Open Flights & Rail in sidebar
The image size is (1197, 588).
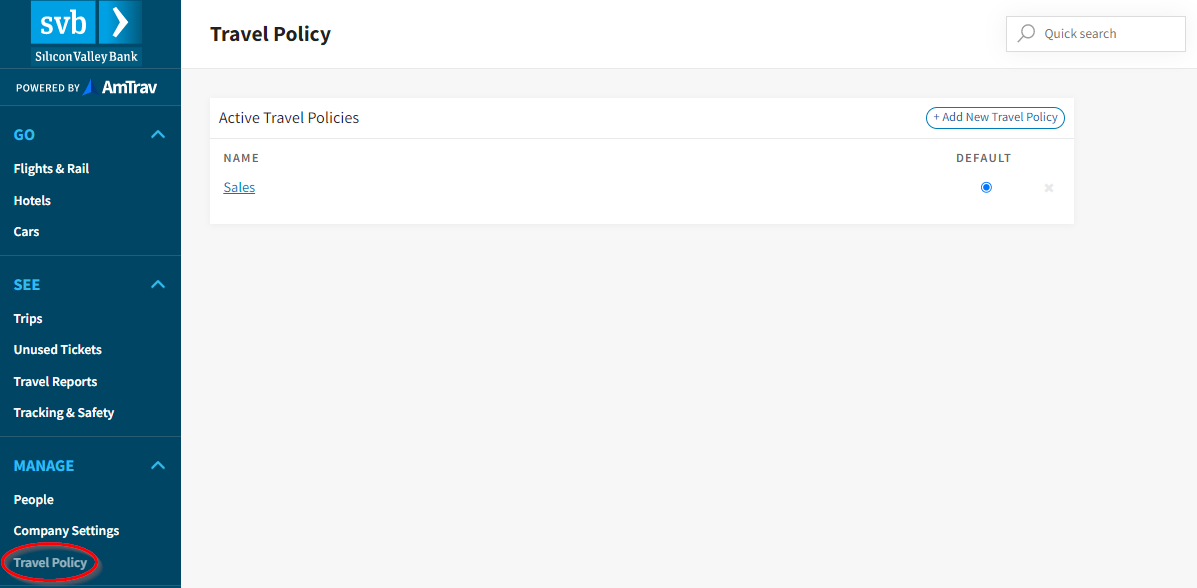pos(51,169)
